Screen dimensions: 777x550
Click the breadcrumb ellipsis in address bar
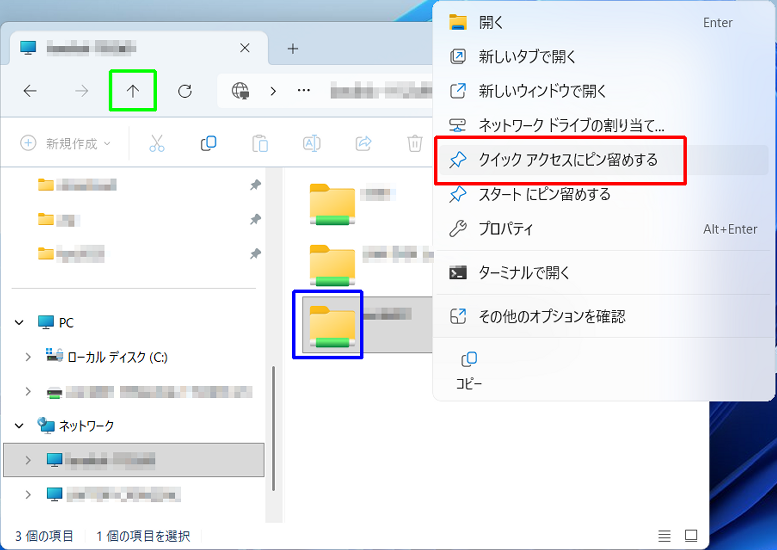[304, 91]
